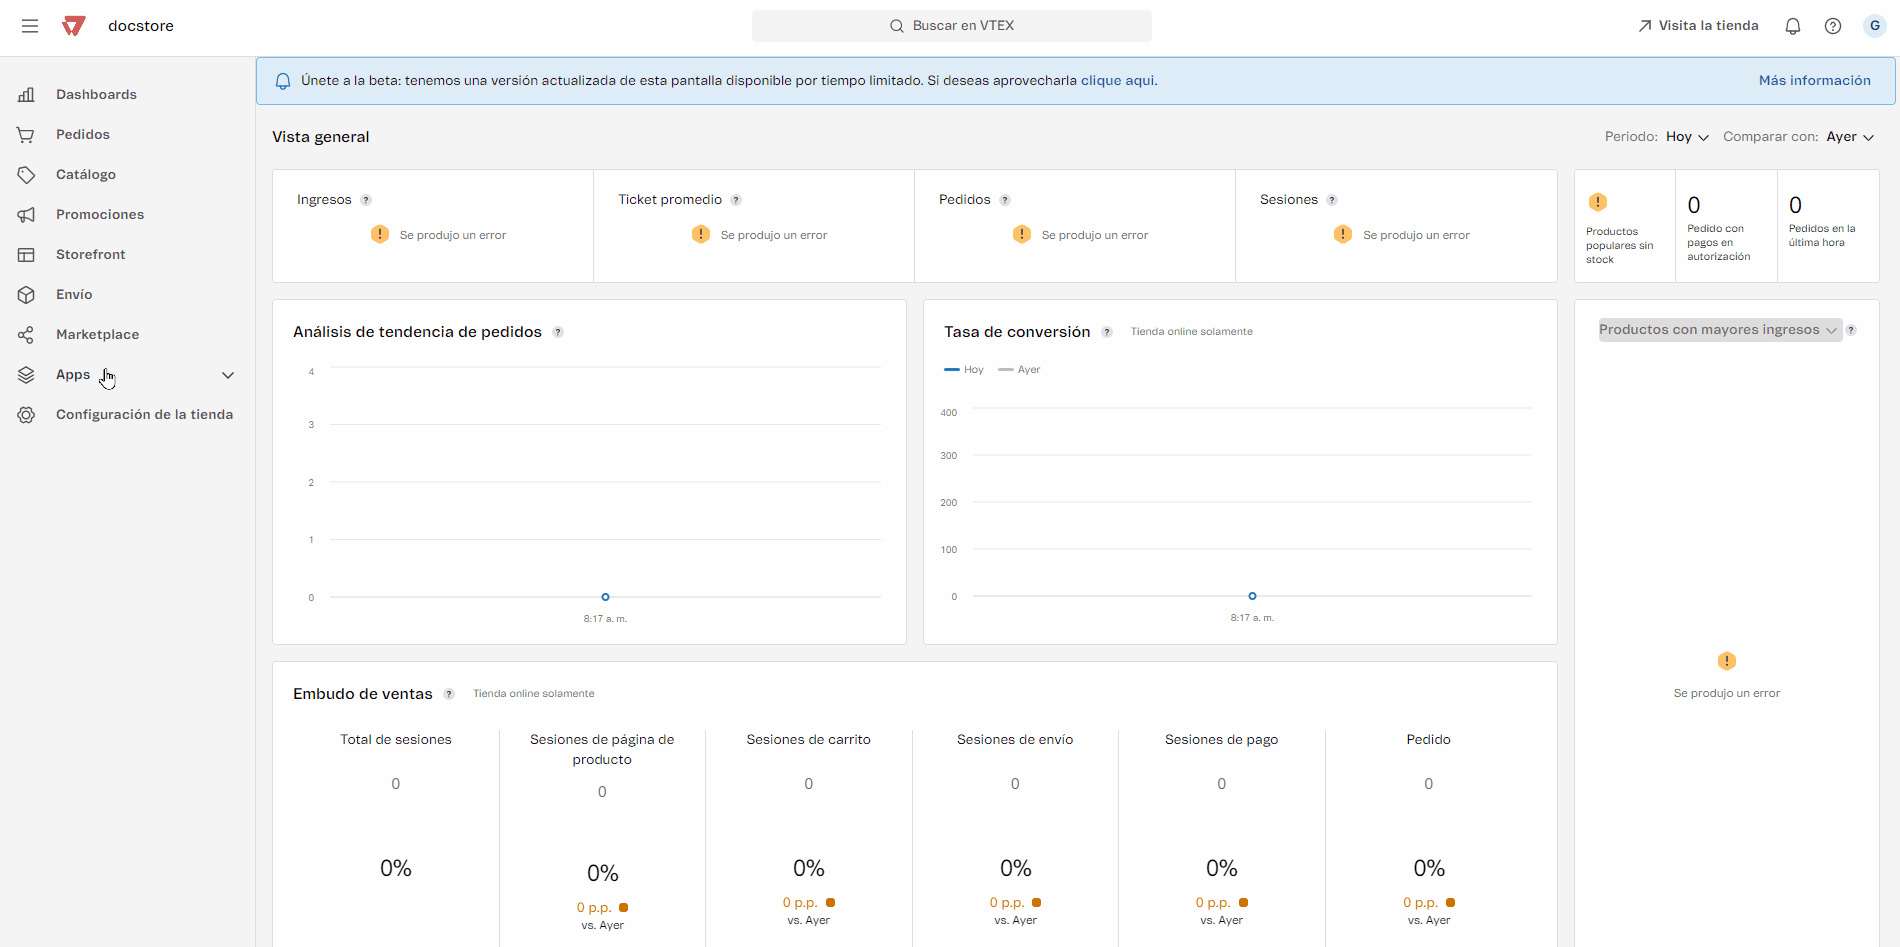Click the Sesiones help tooltip icon
Image resolution: width=1900 pixels, height=947 pixels.
tap(1332, 200)
